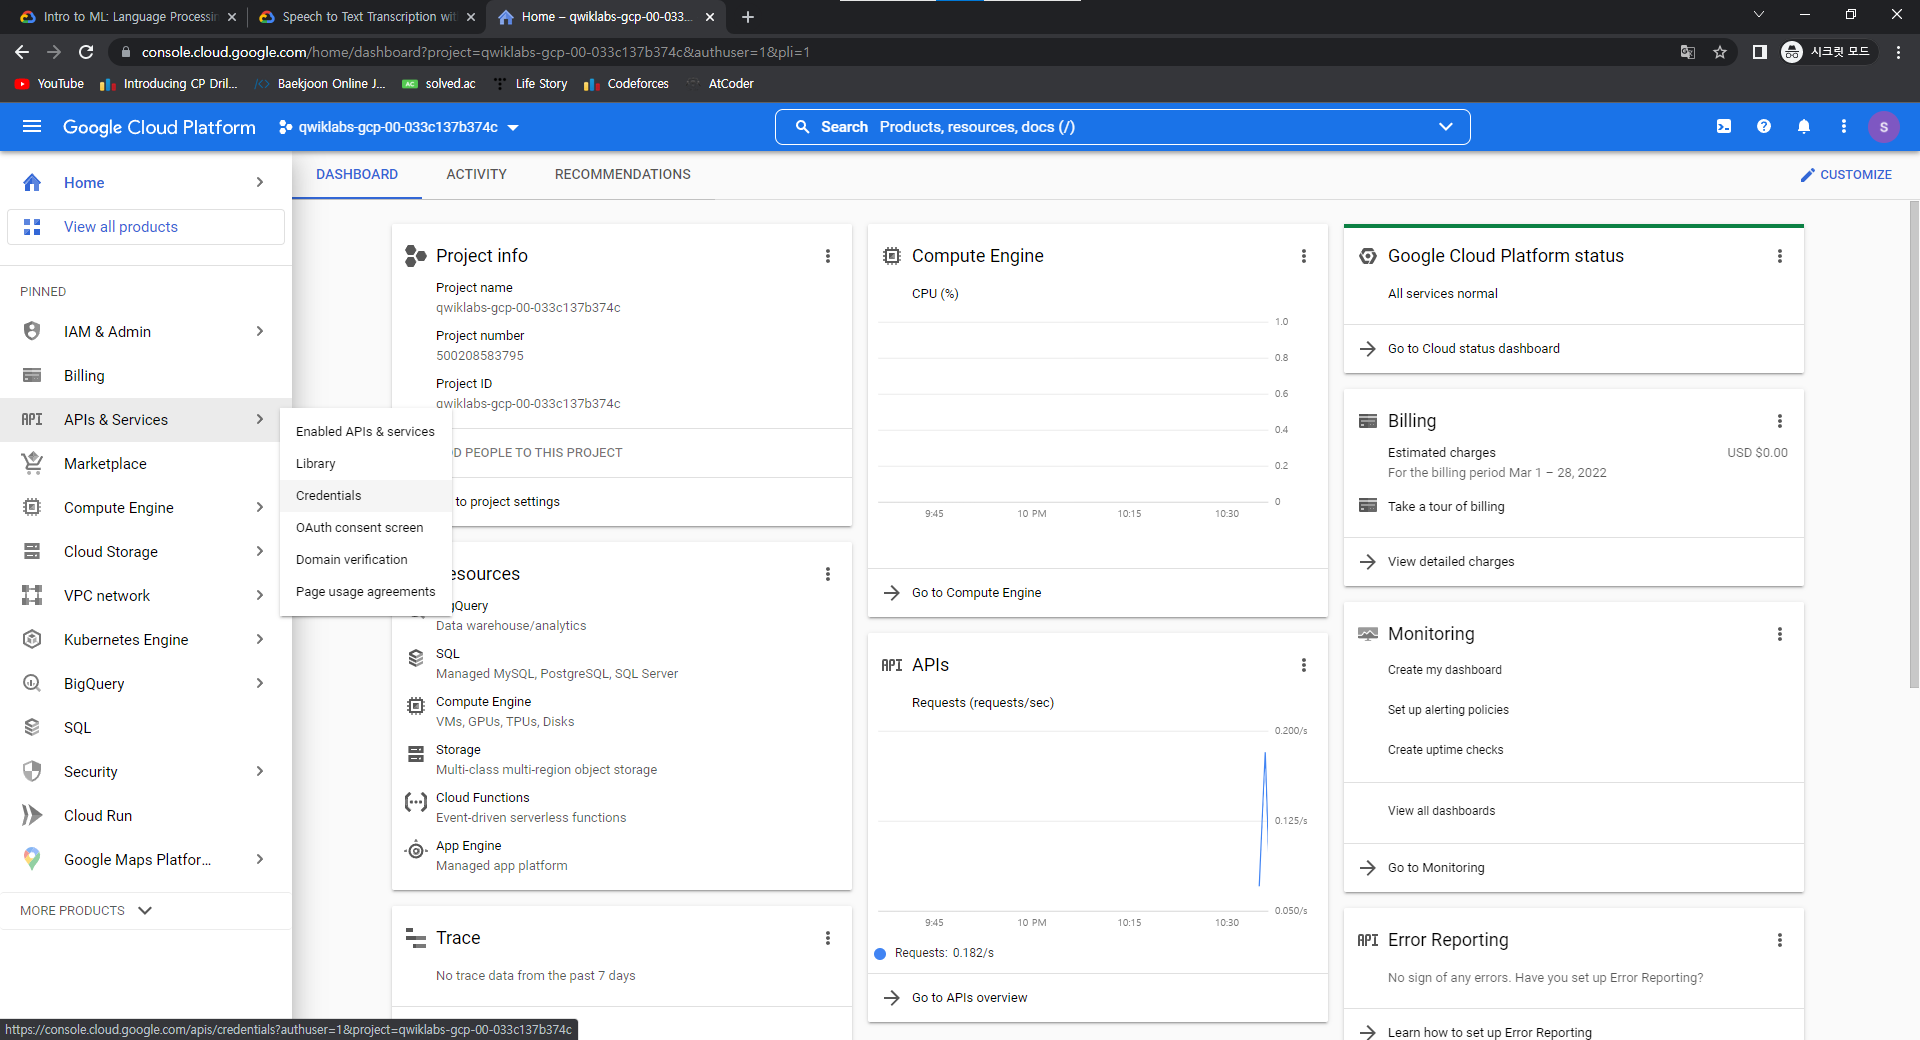The height and width of the screenshot is (1040, 1920).
Task: Click View detailed charges link
Action: [1450, 562]
